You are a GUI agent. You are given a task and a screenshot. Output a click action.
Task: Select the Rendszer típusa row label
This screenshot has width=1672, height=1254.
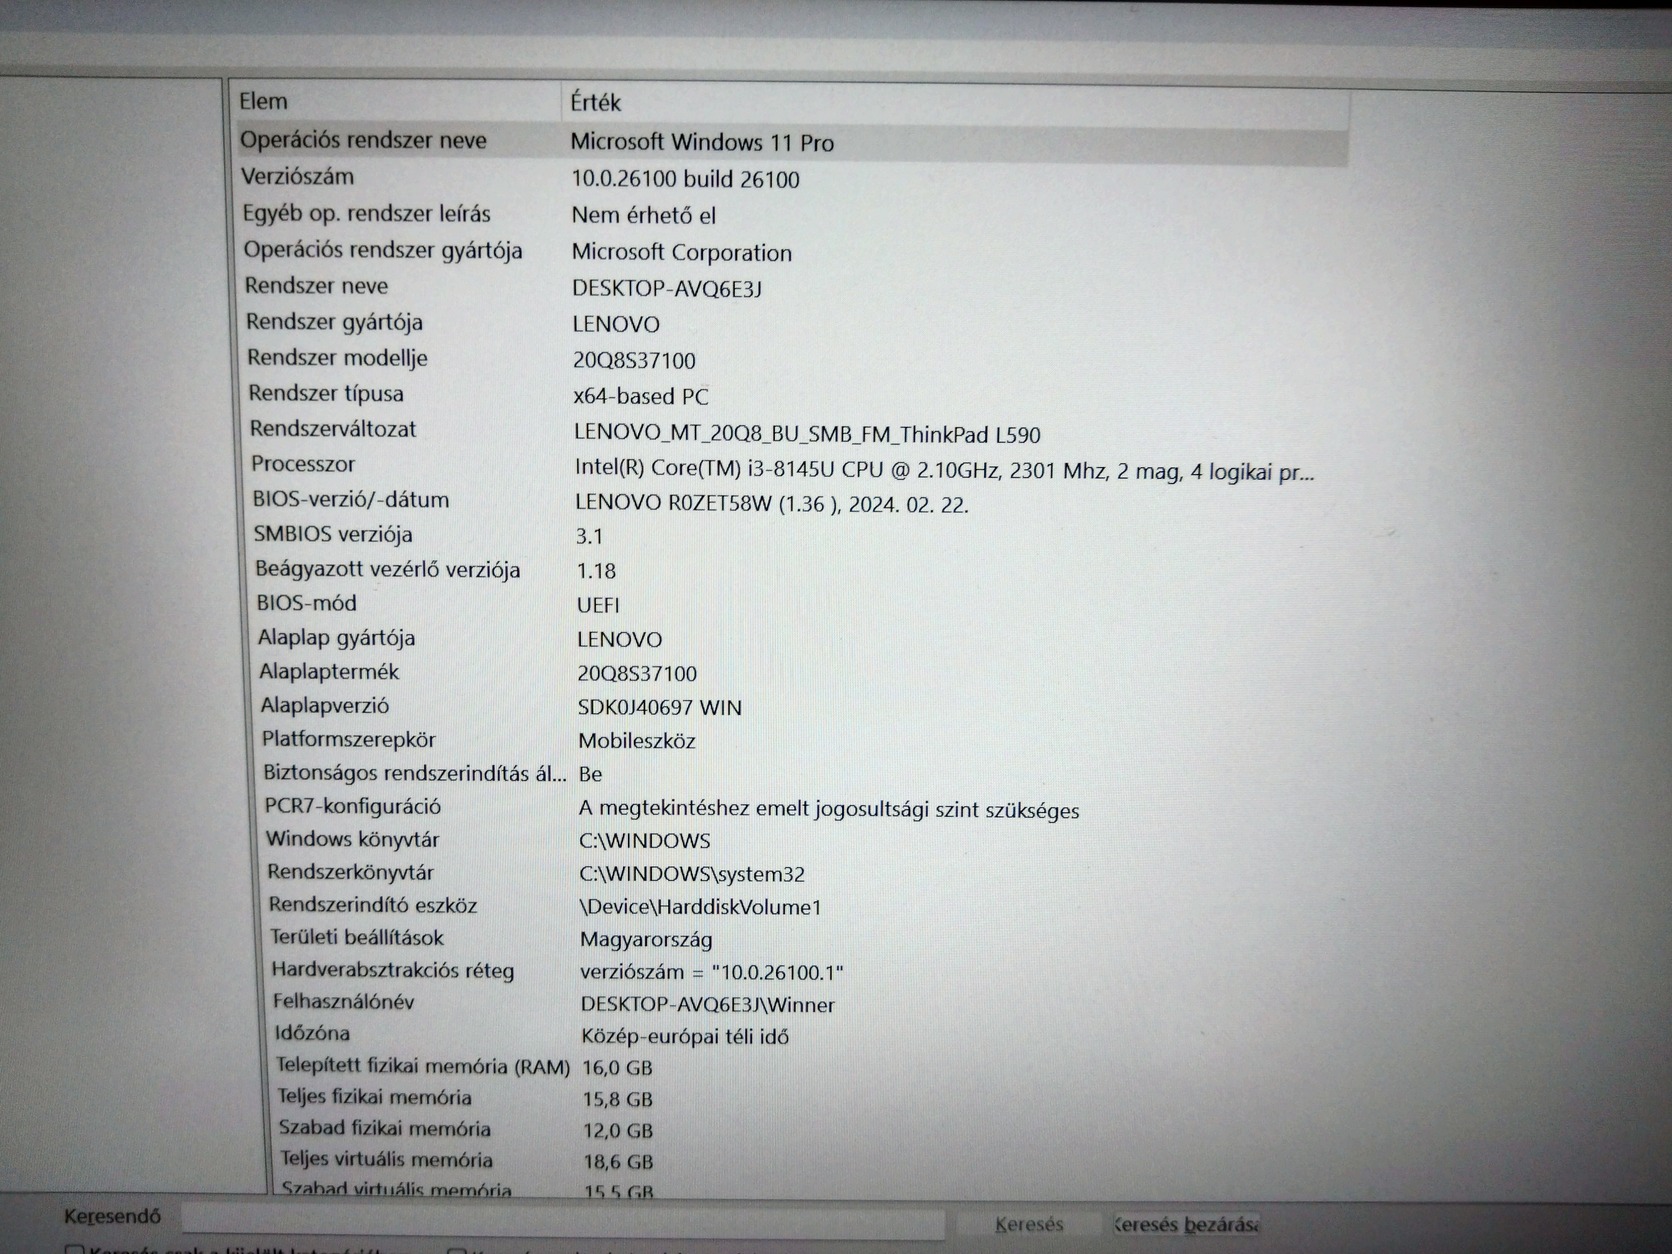[x=326, y=394]
